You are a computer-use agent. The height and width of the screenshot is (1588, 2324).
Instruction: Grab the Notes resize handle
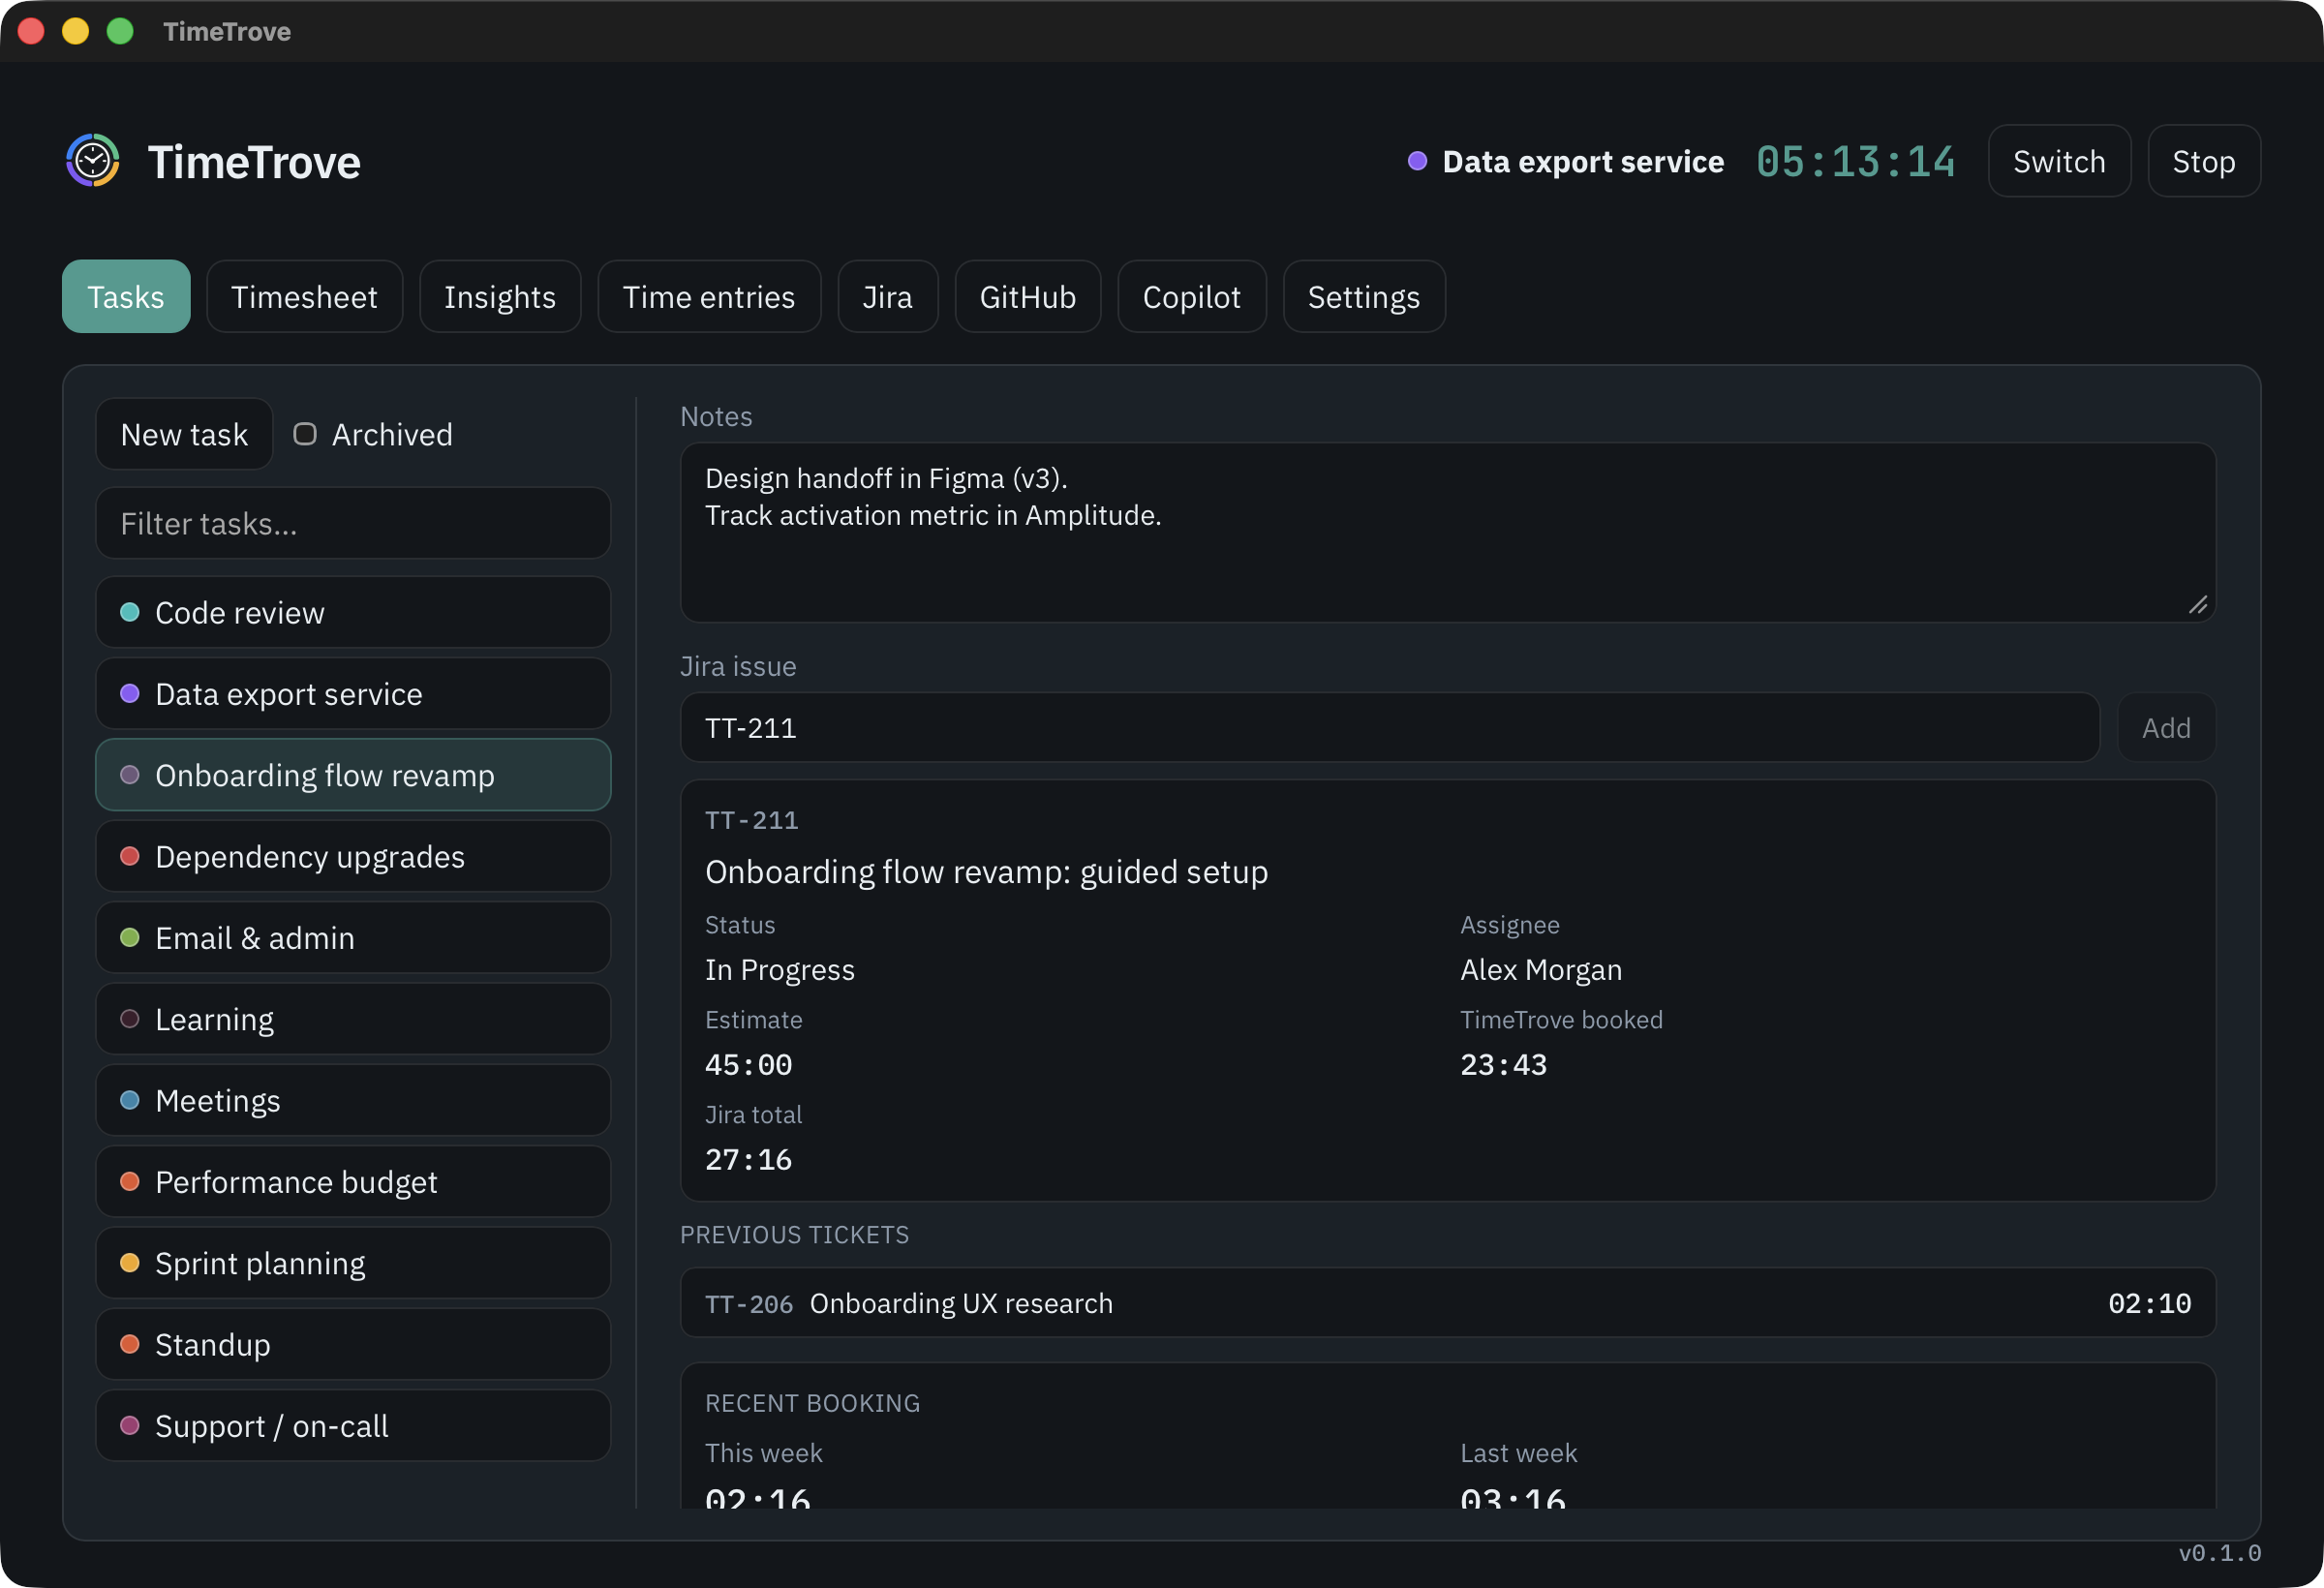tap(2198, 605)
